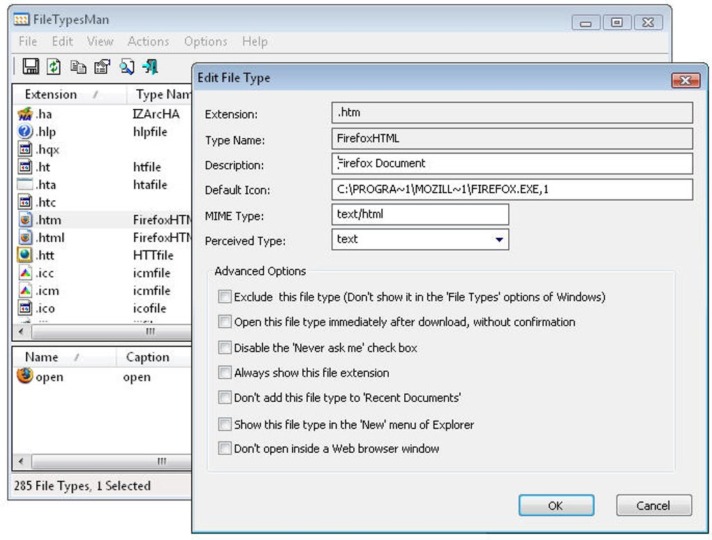Click the 'IZArcHA' type name cell
Image resolution: width=712 pixels, height=540 pixels.
pos(156,114)
